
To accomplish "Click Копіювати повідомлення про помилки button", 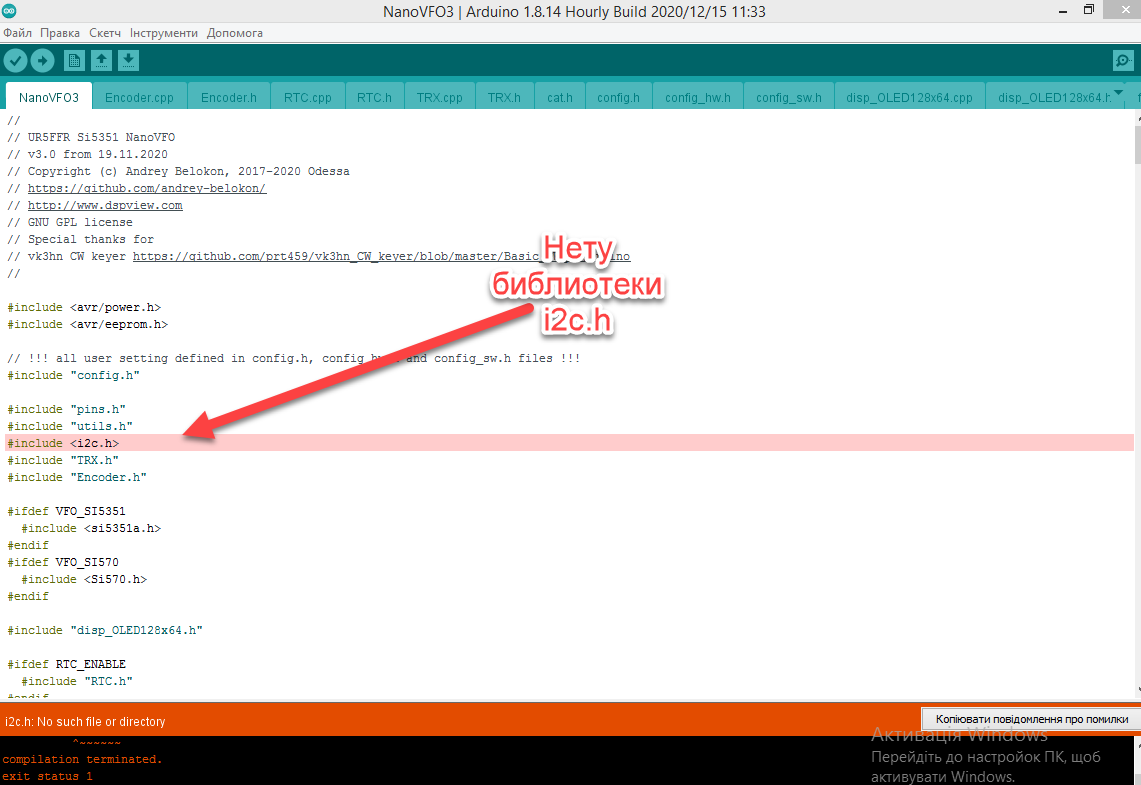I will click(1031, 719).
